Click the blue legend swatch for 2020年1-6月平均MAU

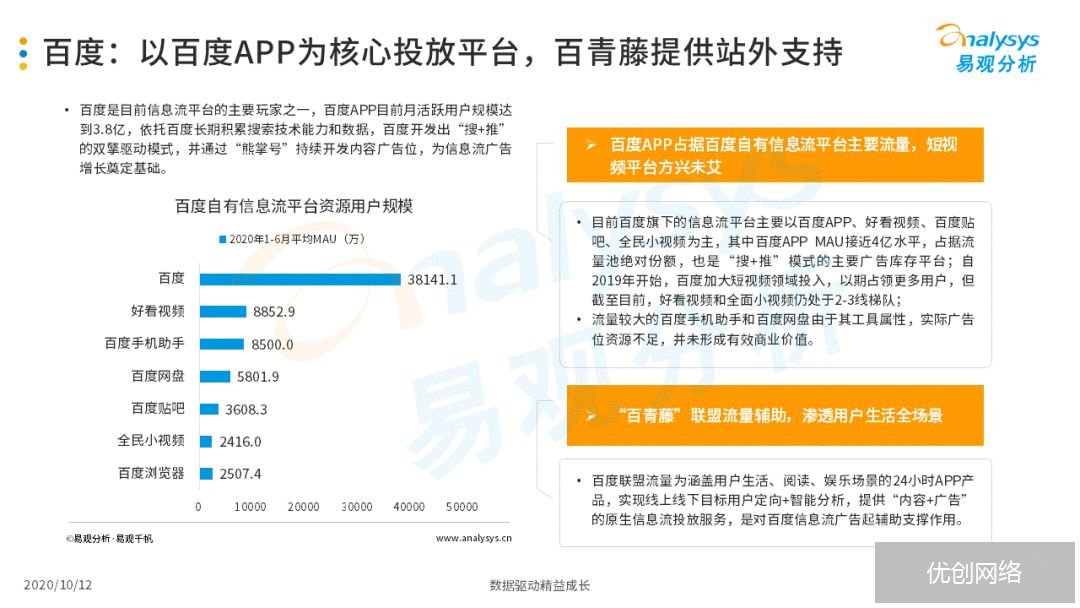(x=222, y=240)
